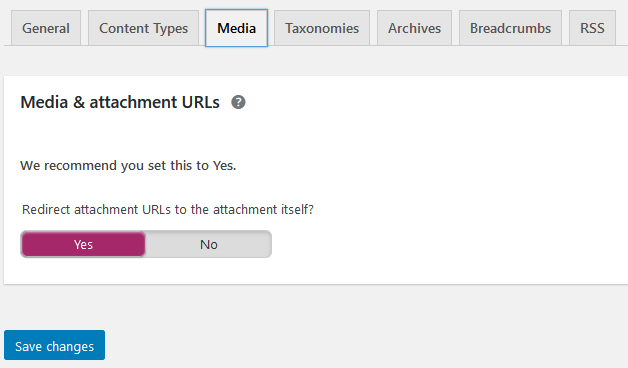Click the 'We recommend you set this' text
This screenshot has width=628, height=368.
point(128,165)
